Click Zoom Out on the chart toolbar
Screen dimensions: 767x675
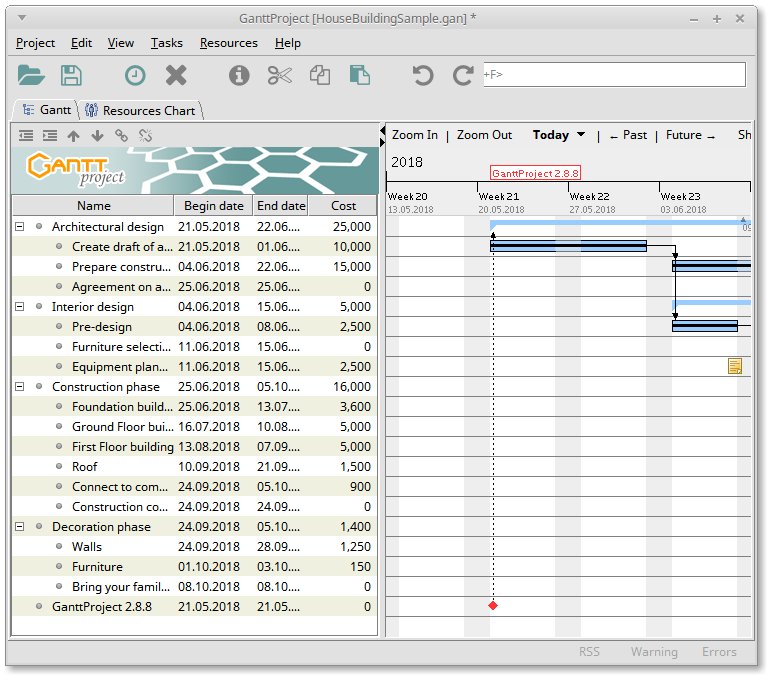coord(484,135)
